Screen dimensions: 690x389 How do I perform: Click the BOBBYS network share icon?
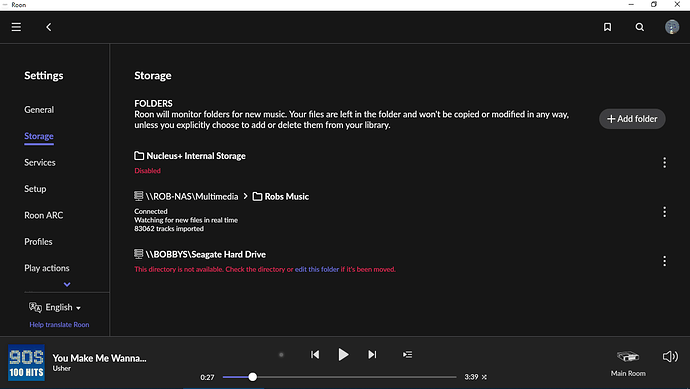pyautogui.click(x=139, y=254)
